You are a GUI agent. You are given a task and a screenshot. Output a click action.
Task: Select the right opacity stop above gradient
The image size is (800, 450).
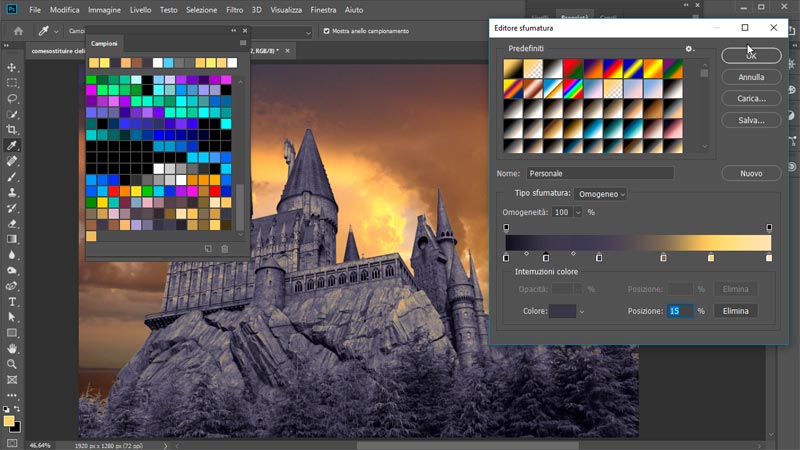coord(769,228)
